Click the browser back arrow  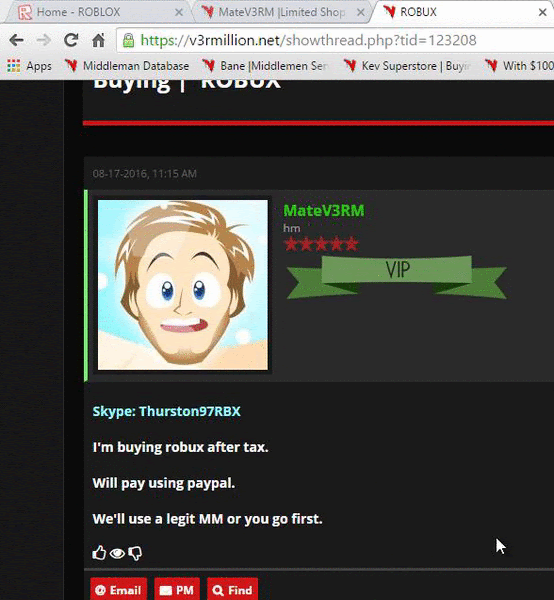(16, 40)
